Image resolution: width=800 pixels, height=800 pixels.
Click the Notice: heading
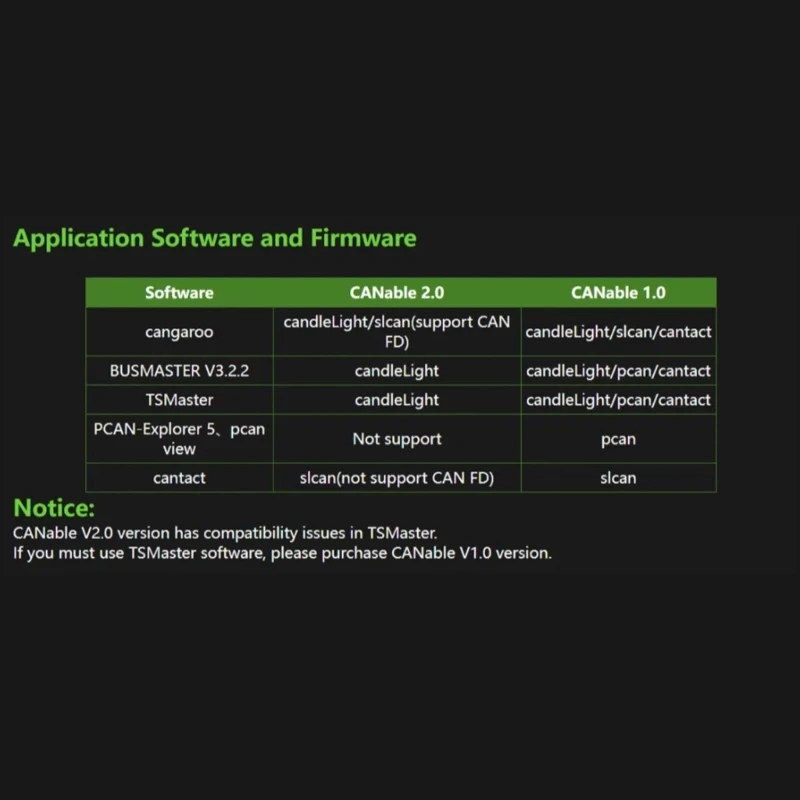tap(54, 508)
